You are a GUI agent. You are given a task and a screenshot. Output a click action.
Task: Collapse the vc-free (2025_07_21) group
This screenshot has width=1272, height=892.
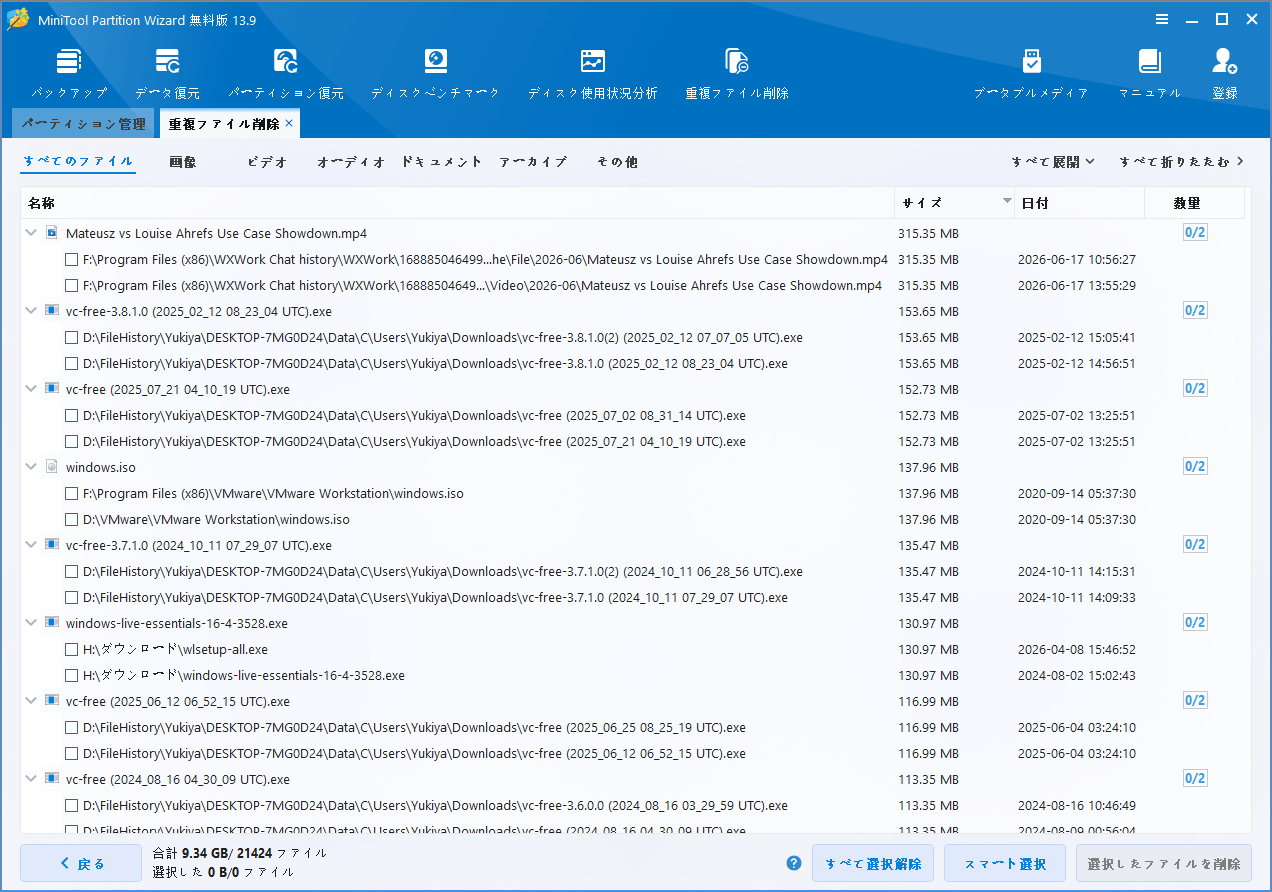(31, 389)
